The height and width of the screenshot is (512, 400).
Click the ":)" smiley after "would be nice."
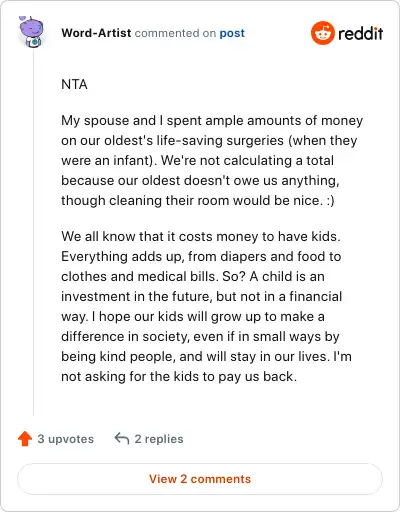pyautogui.click(x=330, y=200)
